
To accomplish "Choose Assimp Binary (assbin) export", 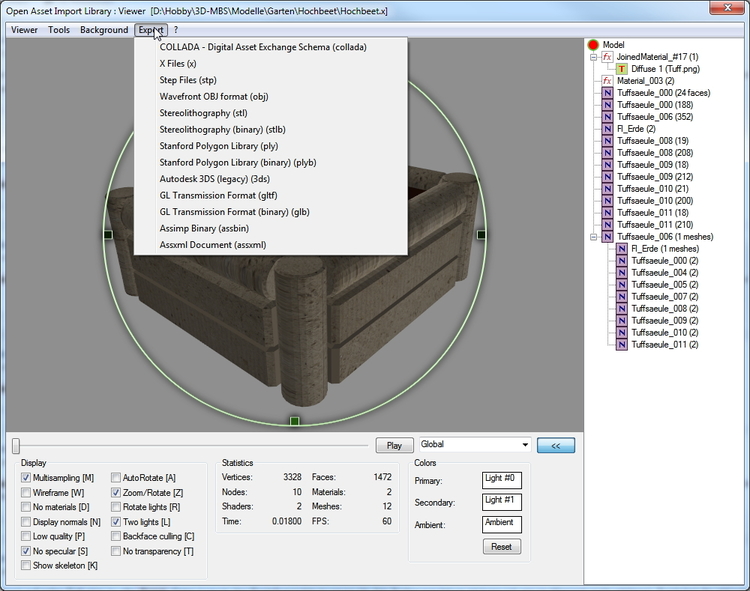I will [271, 228].
